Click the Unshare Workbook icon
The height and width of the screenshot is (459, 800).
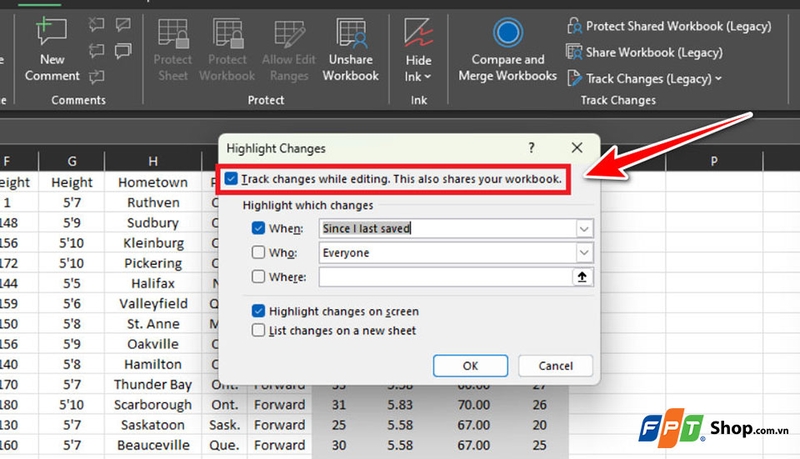point(351,34)
